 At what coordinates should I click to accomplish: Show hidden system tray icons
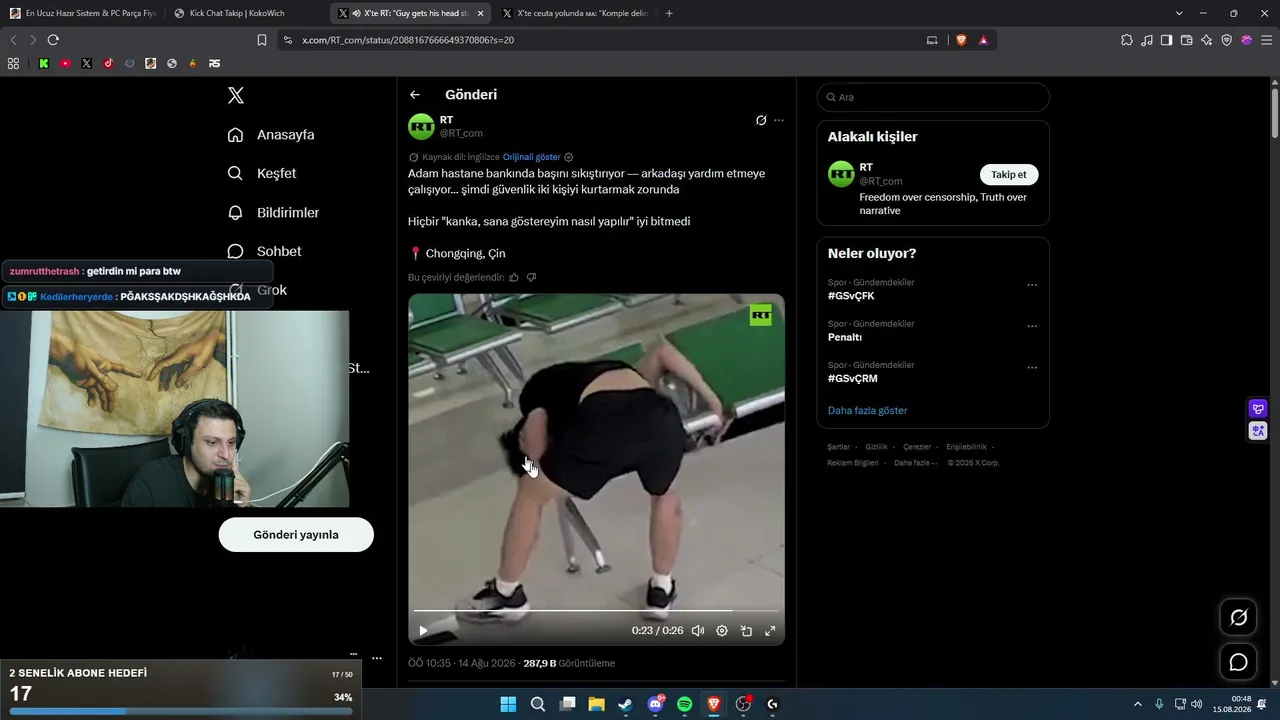pos(1137,704)
